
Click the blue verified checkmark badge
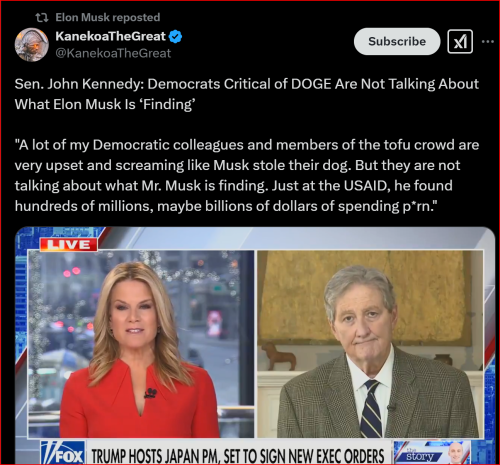(x=175, y=36)
